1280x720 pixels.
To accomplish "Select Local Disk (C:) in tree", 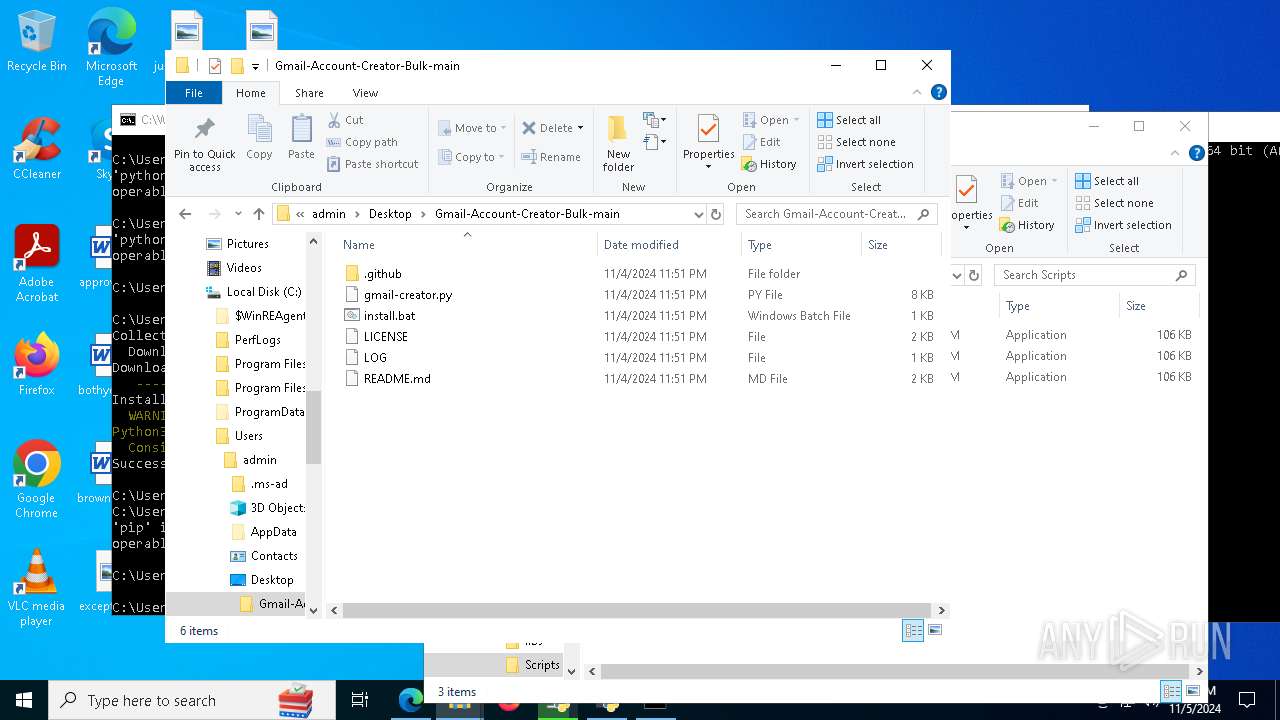I will [263, 292].
